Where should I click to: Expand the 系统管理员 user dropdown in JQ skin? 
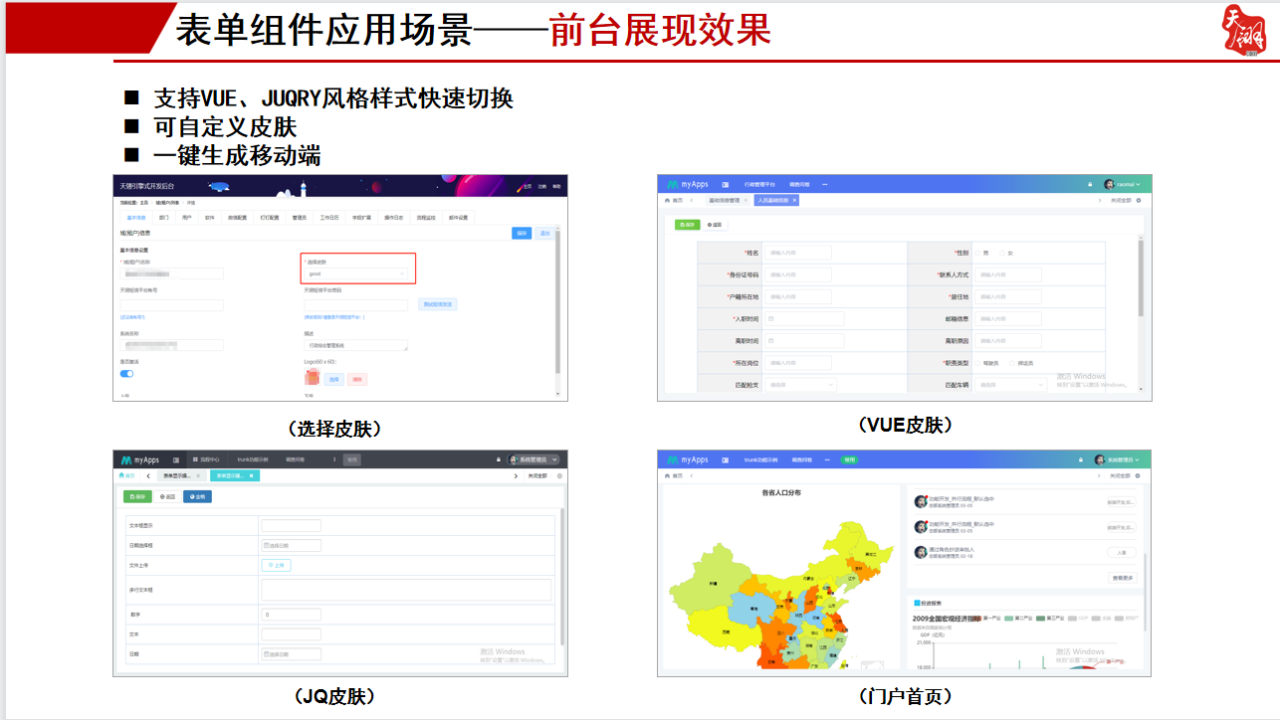click(x=532, y=460)
